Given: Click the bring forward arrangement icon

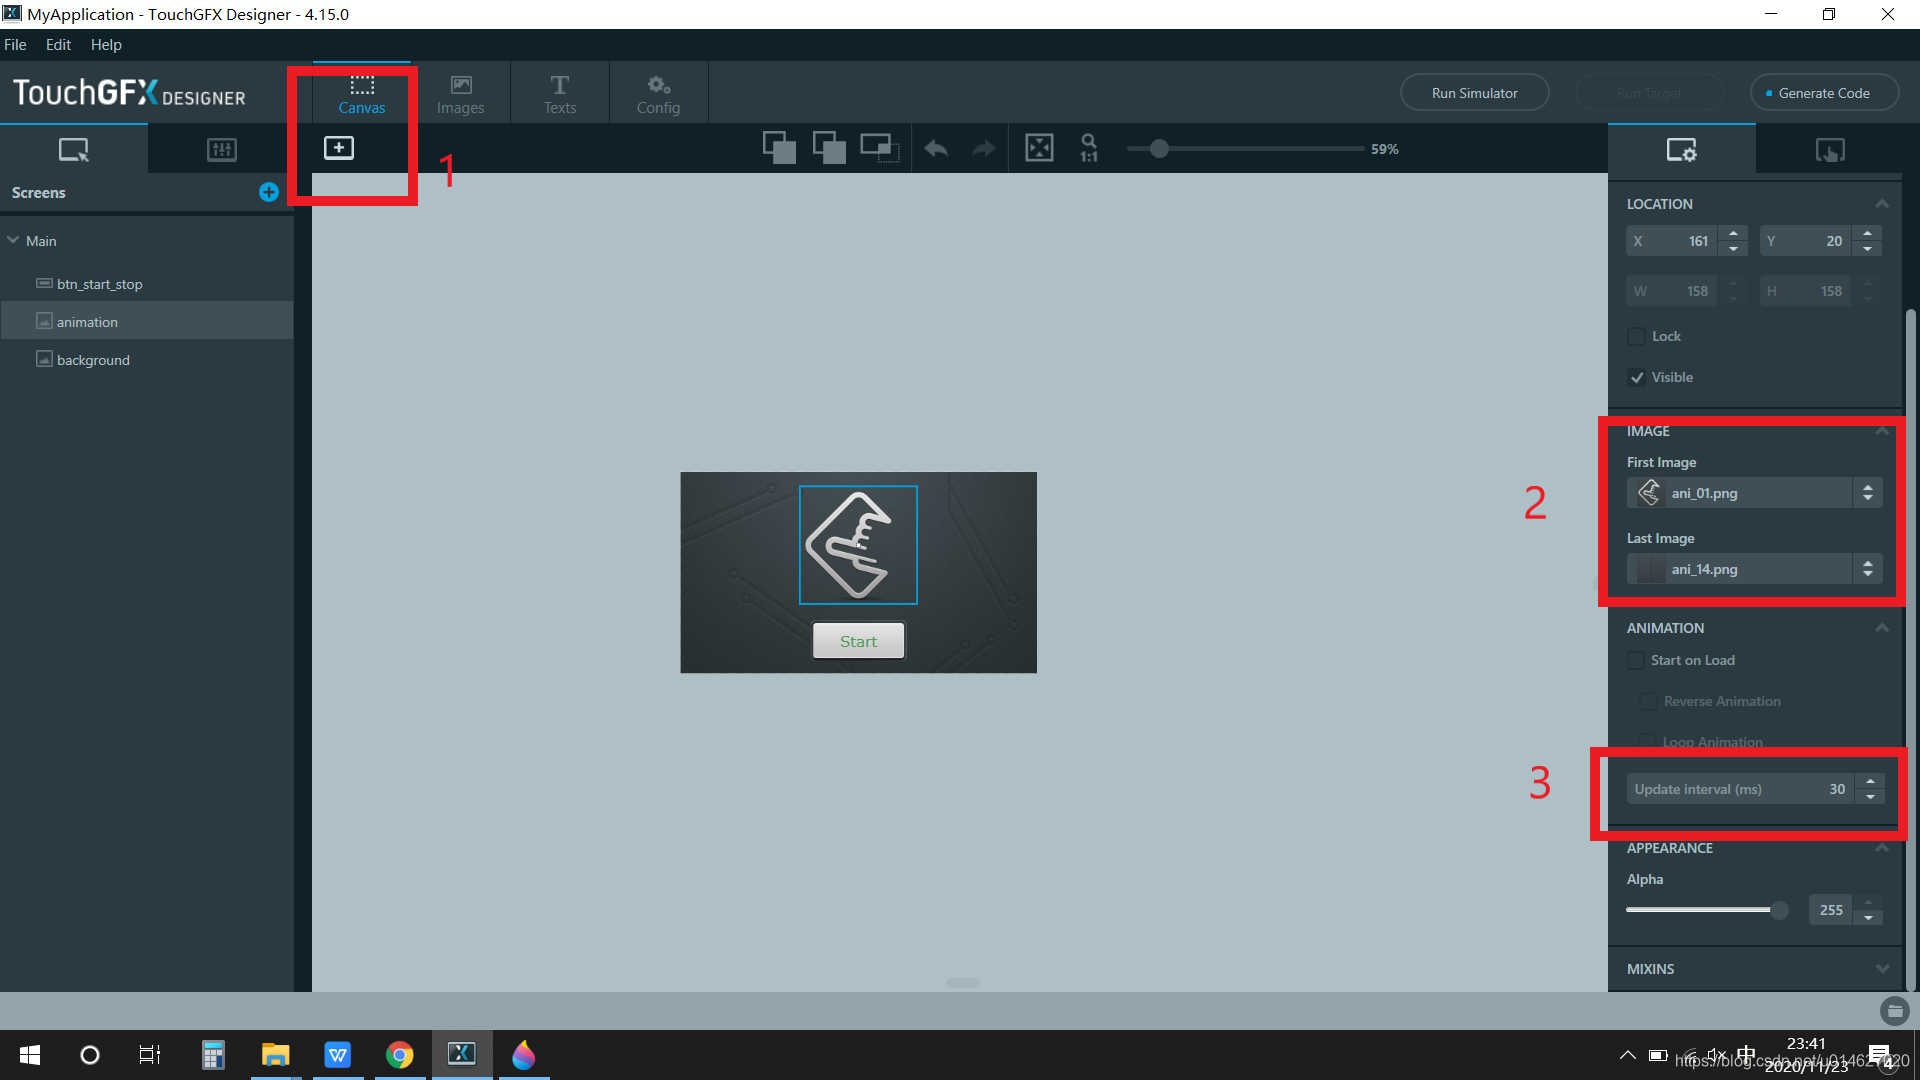Looking at the screenshot, I should (x=779, y=148).
